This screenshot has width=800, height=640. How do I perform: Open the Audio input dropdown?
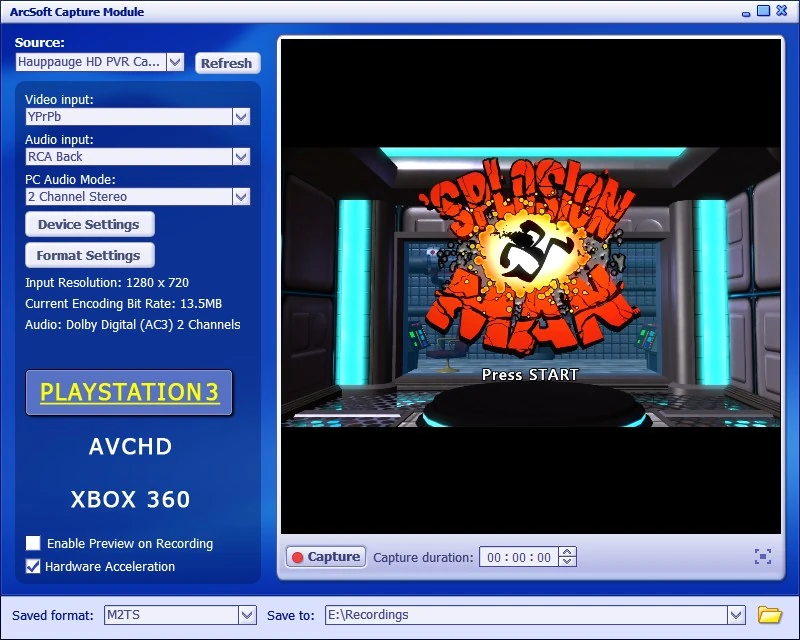(241, 156)
